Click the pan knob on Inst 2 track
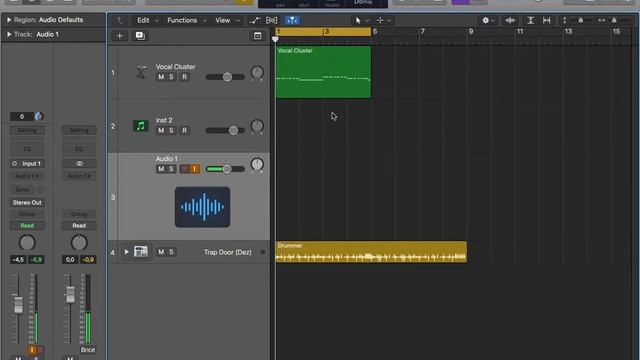This screenshot has width=640, height=360. (x=257, y=126)
